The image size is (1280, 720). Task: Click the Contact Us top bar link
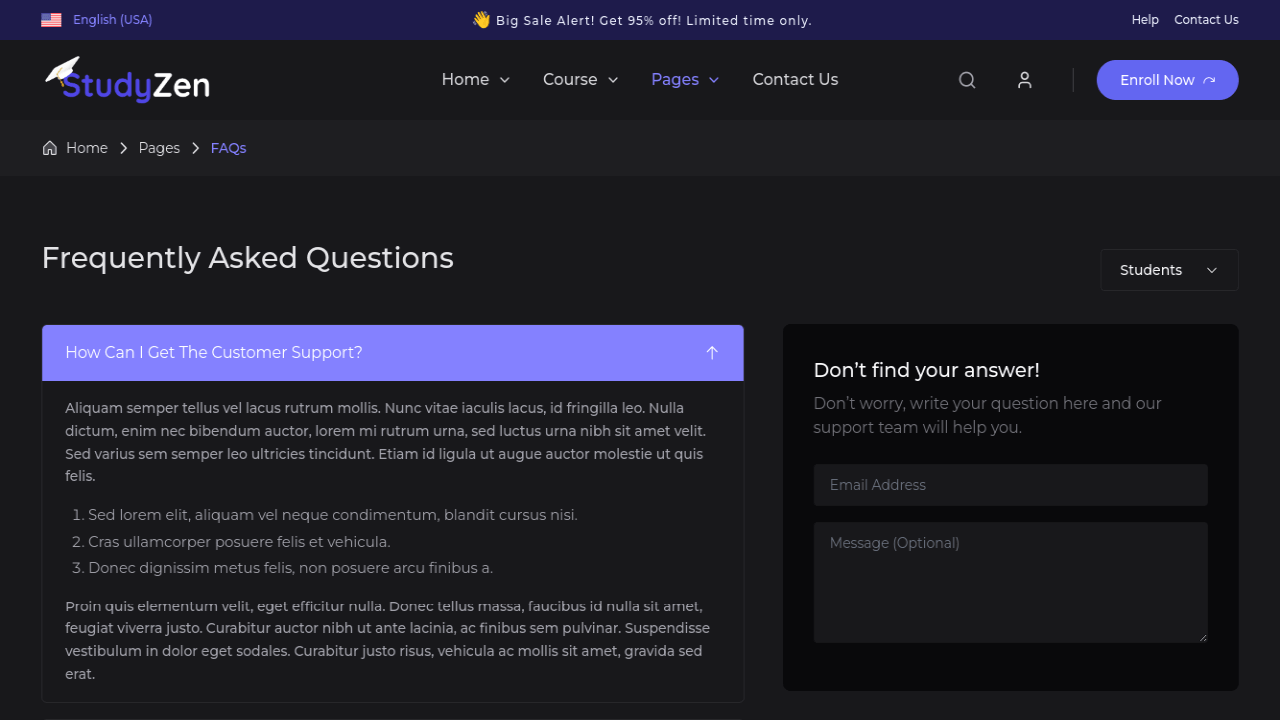pyautogui.click(x=1206, y=20)
